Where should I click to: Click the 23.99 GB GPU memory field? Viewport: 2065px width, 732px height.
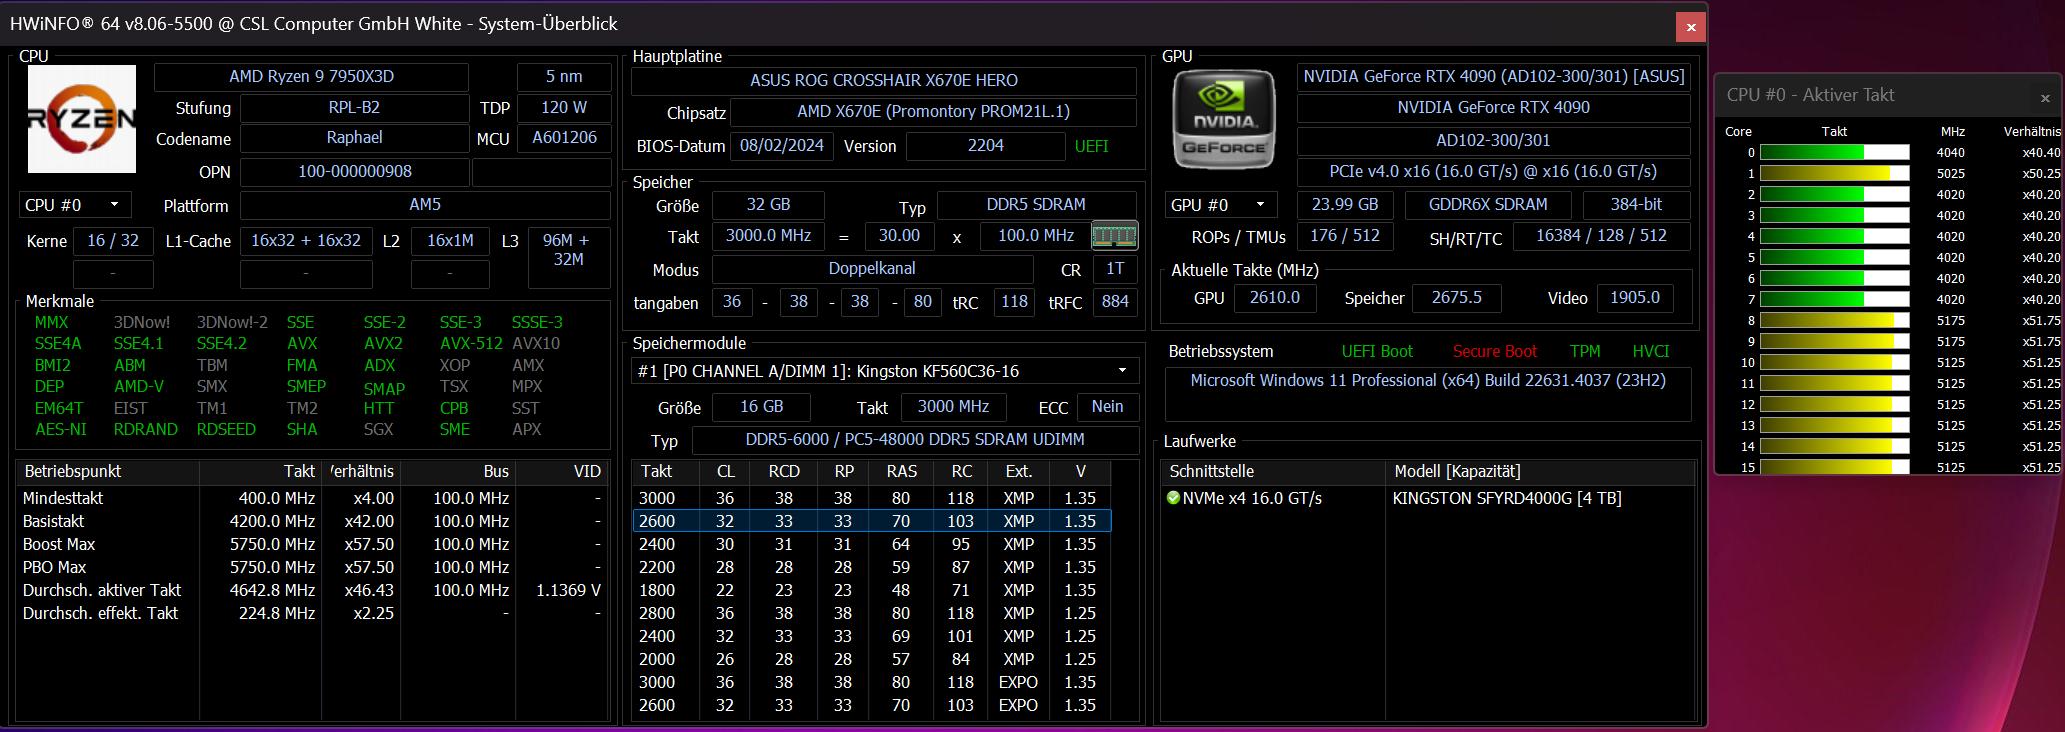click(x=1345, y=205)
